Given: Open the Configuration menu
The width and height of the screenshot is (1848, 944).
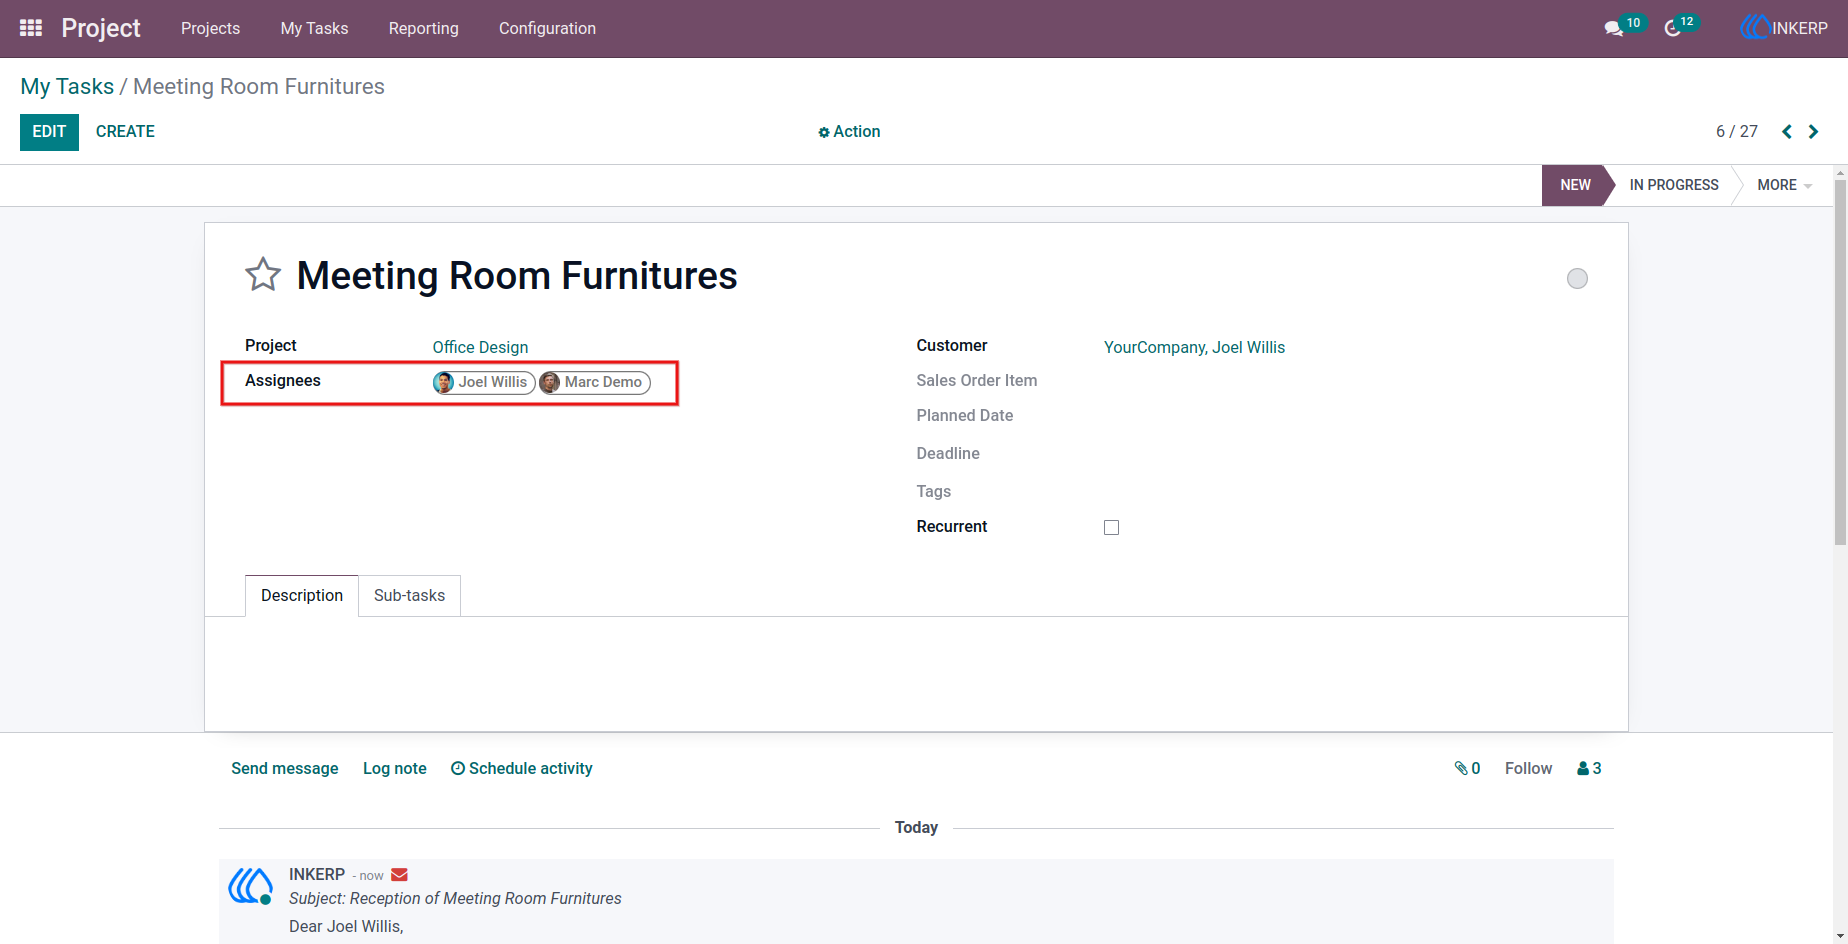Looking at the screenshot, I should tap(547, 28).
